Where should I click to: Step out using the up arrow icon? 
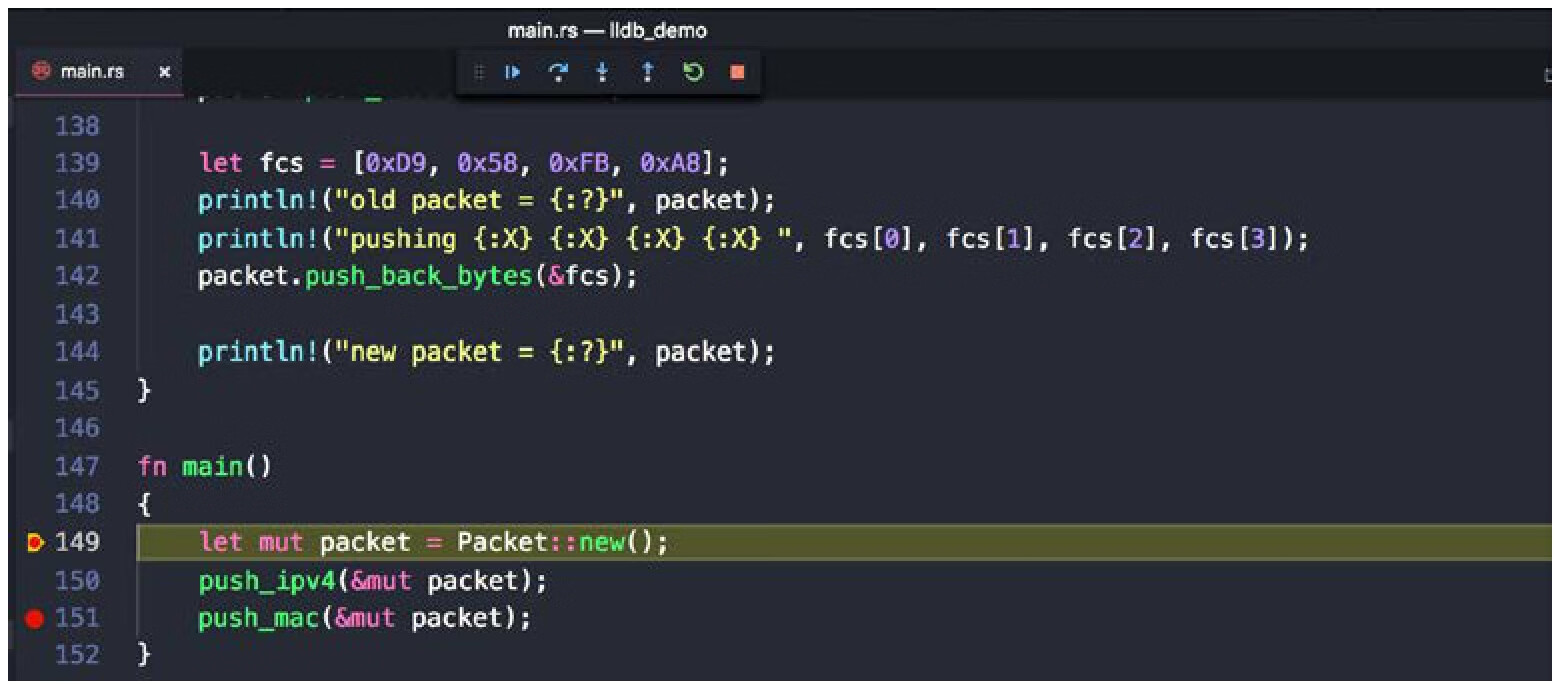(647, 72)
